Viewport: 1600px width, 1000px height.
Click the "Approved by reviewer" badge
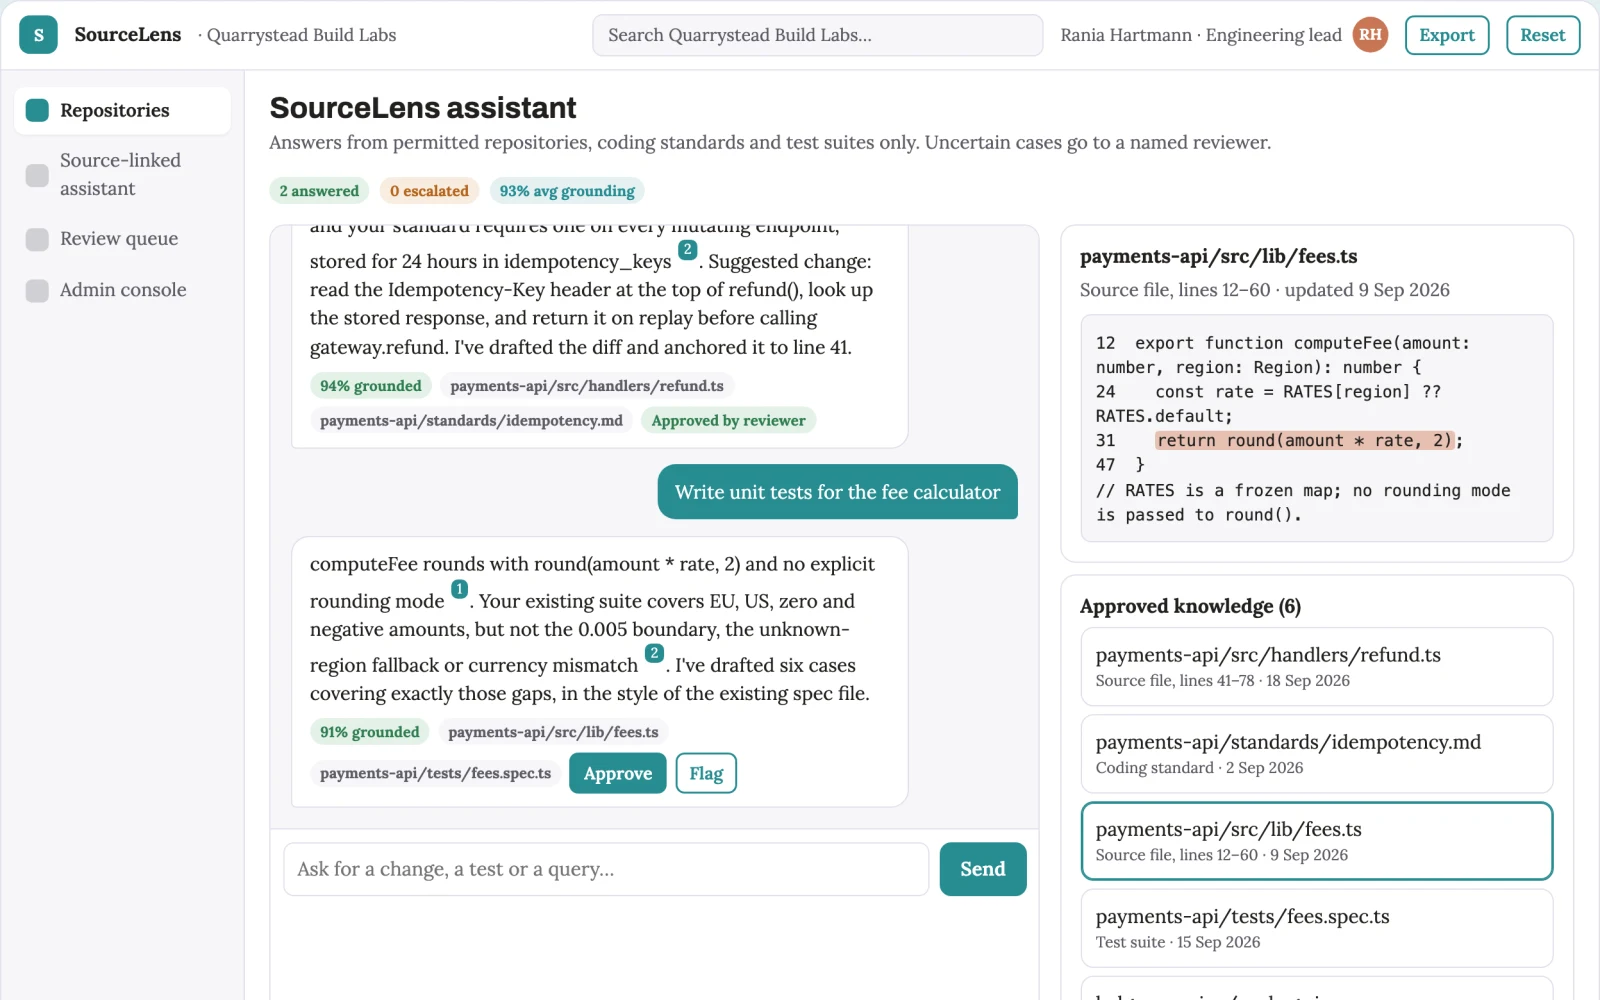[x=728, y=421]
